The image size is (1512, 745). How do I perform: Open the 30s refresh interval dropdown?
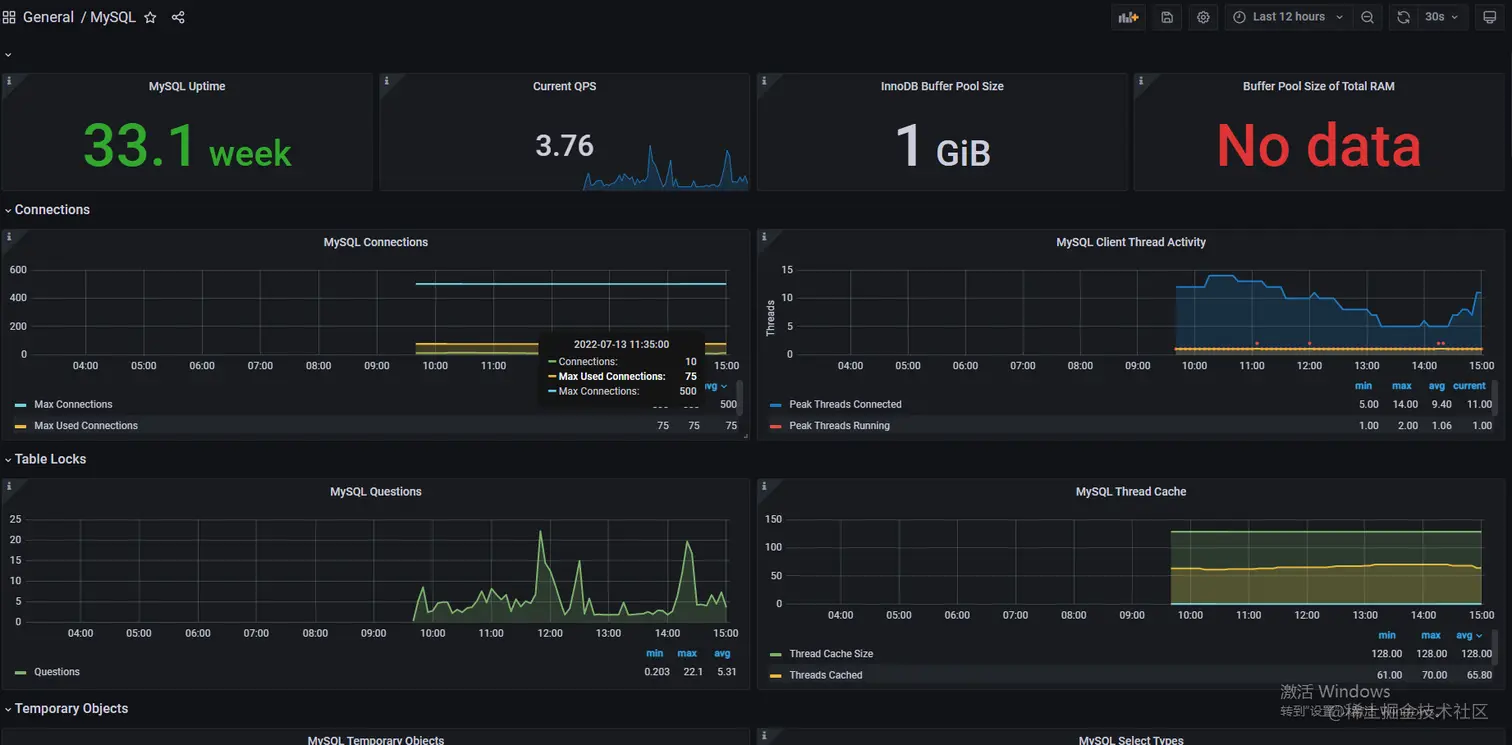pyautogui.click(x=1441, y=17)
